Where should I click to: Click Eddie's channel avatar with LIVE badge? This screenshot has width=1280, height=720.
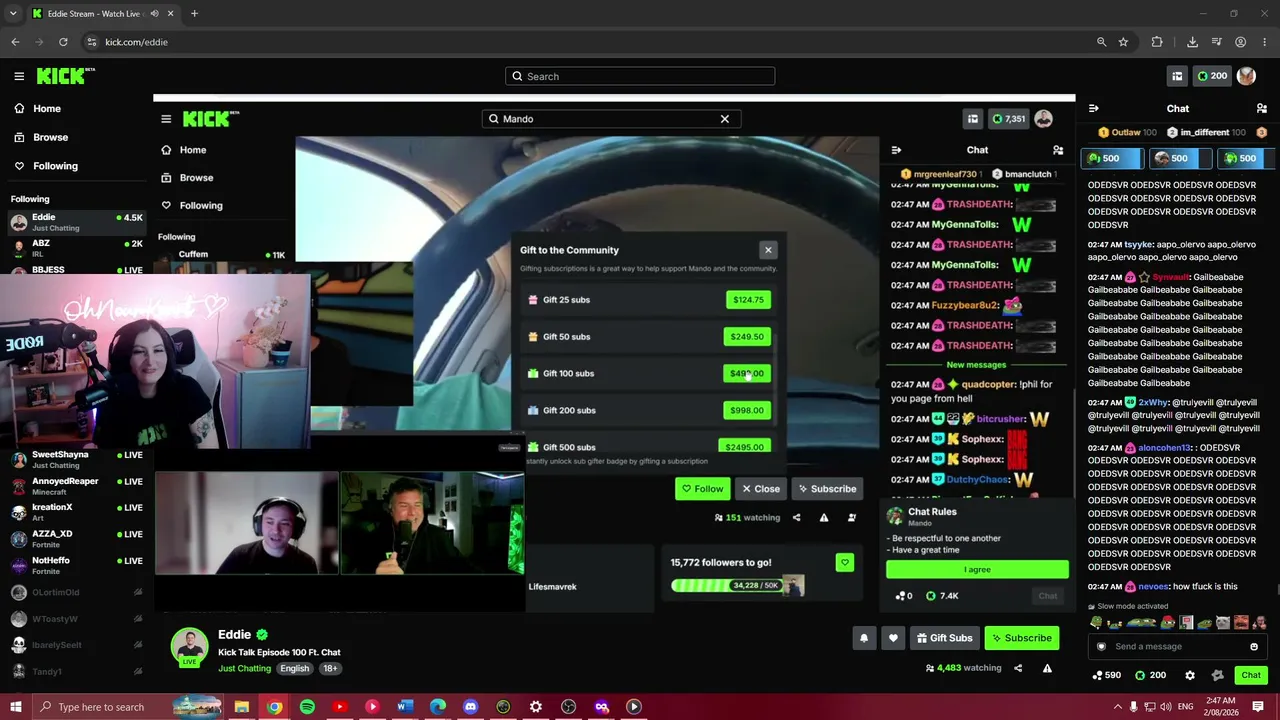pyautogui.click(x=189, y=647)
